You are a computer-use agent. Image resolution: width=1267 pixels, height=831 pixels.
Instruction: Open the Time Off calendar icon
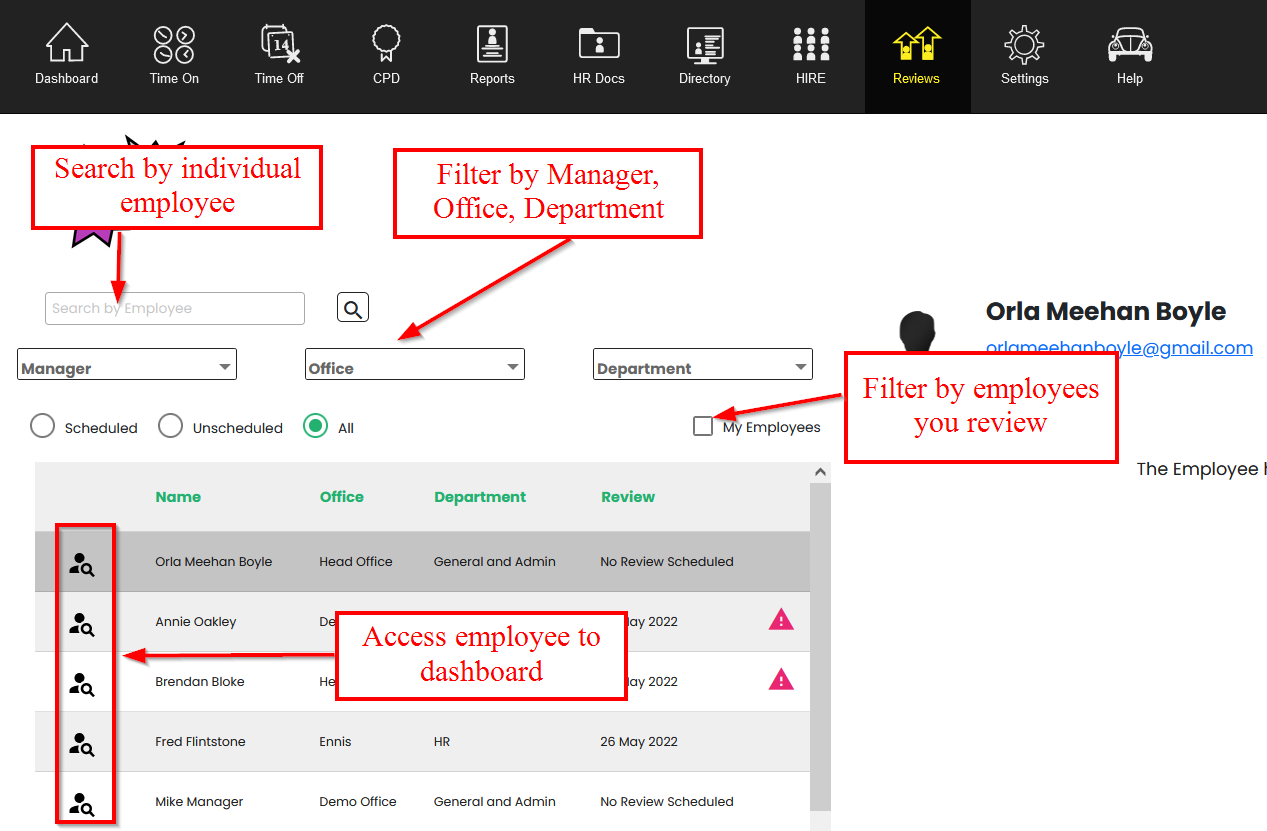279,46
